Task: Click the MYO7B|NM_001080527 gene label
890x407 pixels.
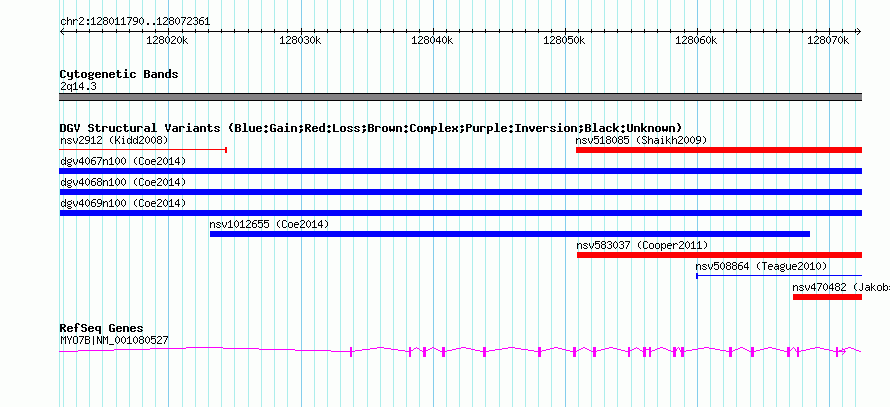Action: 114,340
